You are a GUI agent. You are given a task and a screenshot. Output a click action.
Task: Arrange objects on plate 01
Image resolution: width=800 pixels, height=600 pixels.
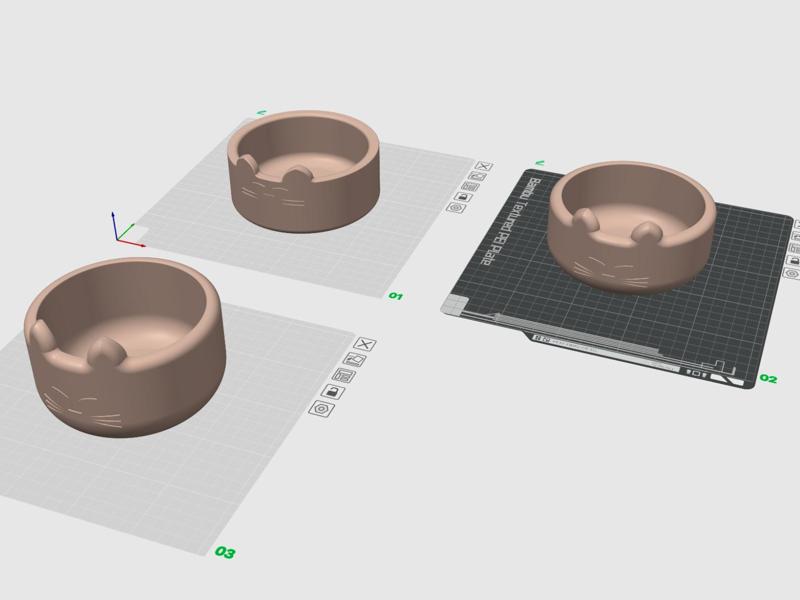point(470,187)
